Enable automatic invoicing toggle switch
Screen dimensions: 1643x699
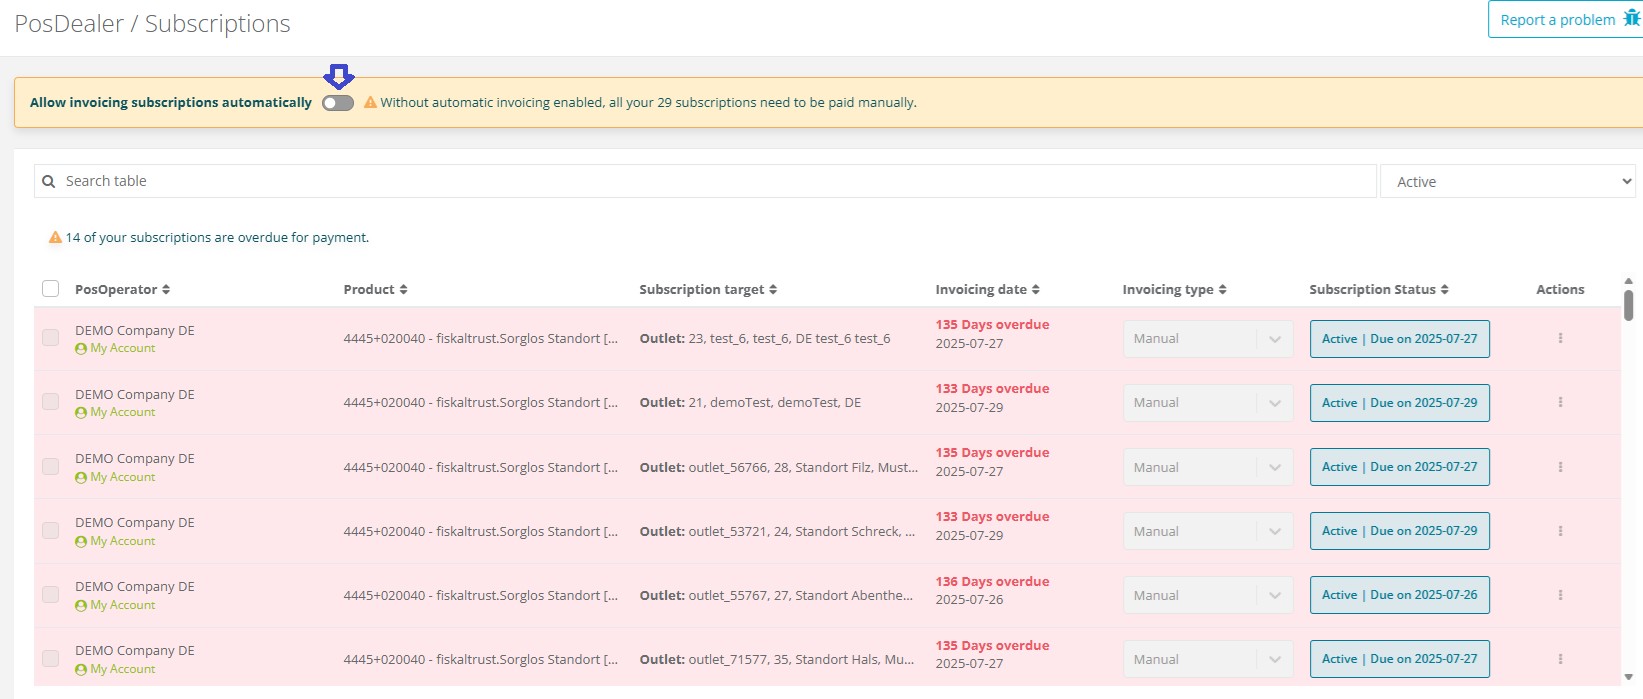[338, 103]
